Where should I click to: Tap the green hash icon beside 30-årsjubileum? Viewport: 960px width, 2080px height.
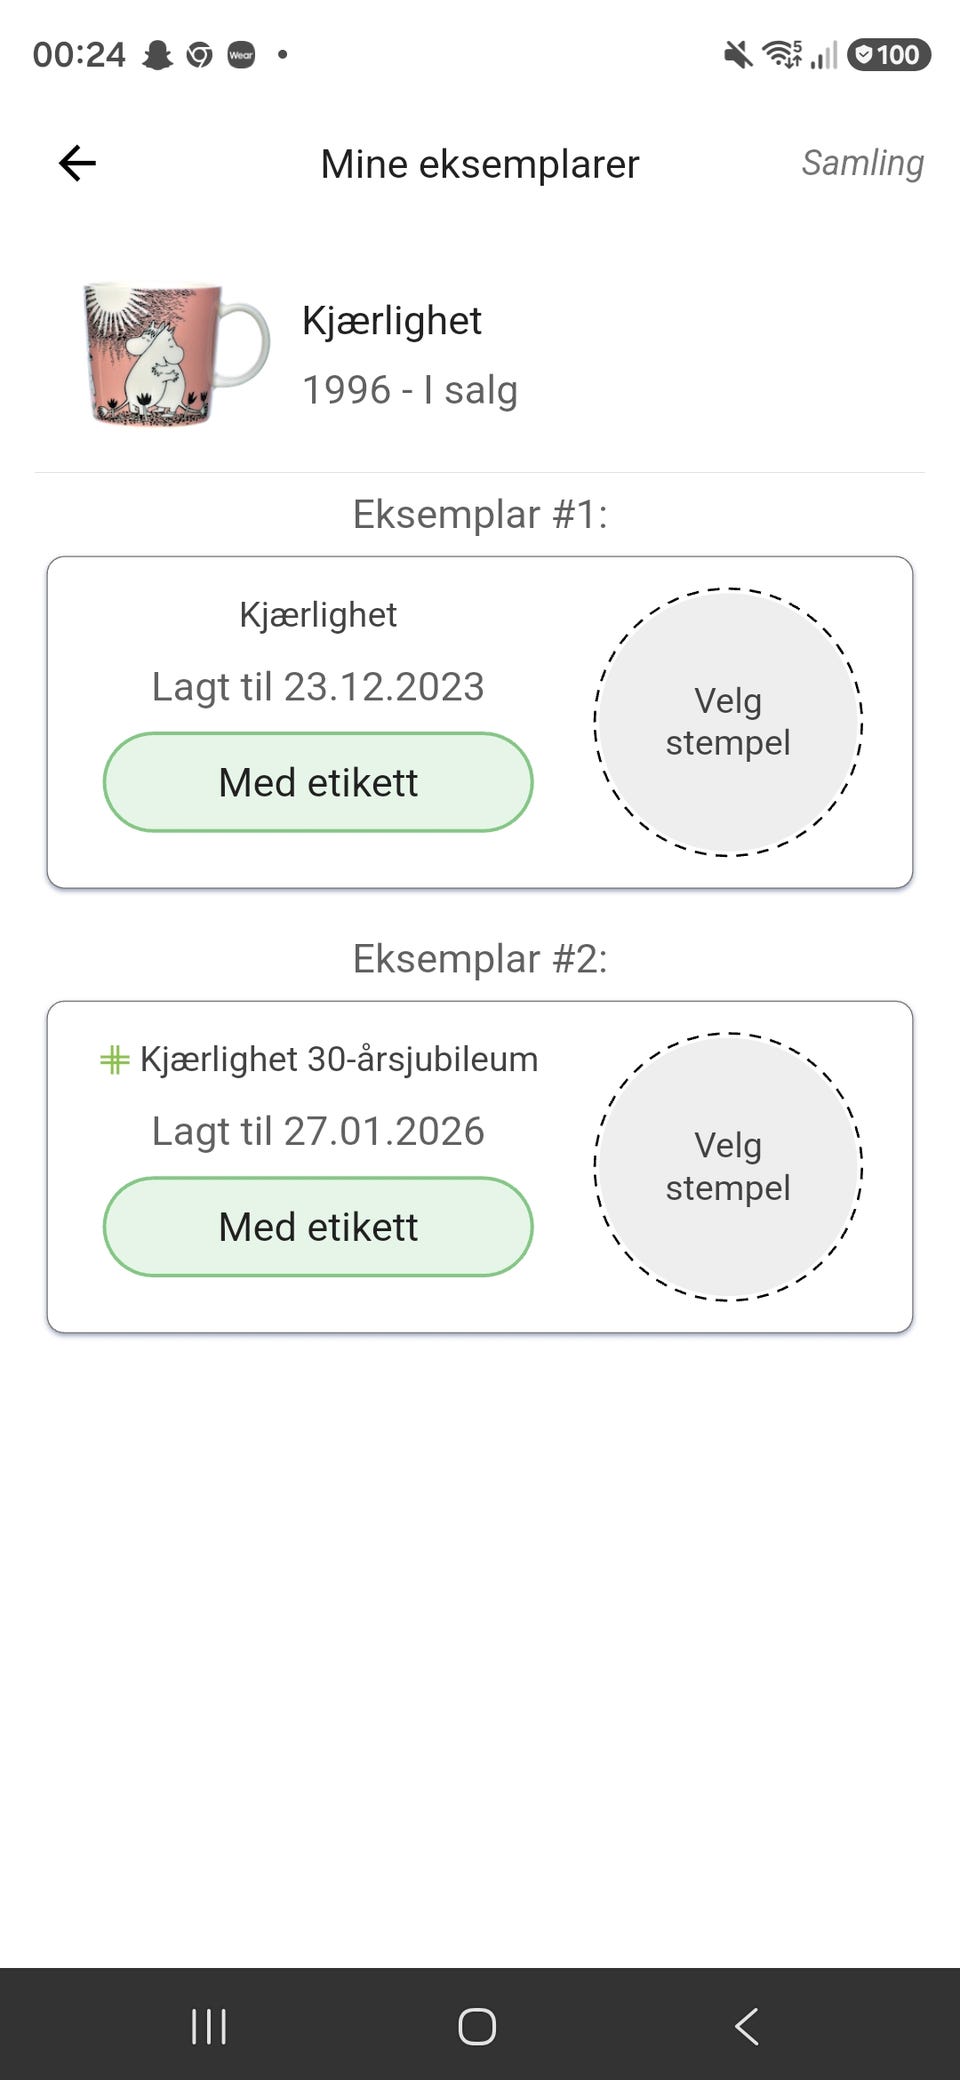[x=115, y=1060]
